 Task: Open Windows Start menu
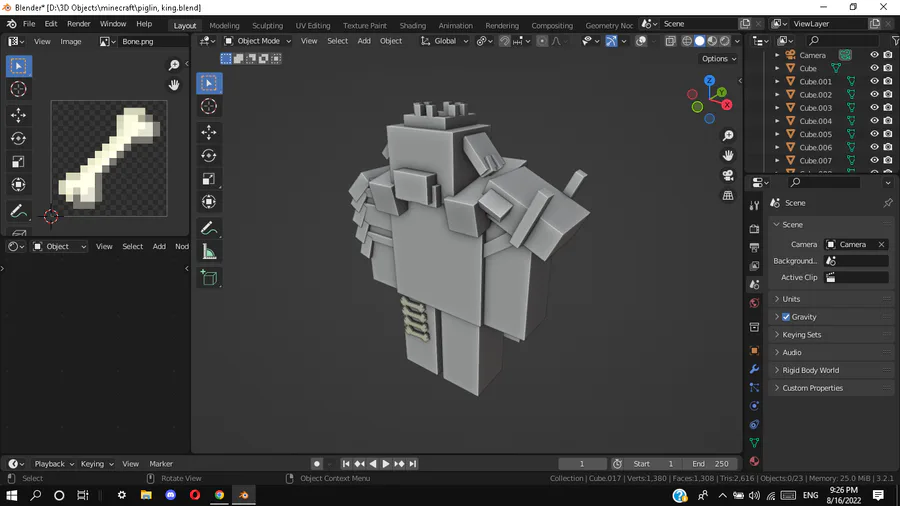click(11, 495)
